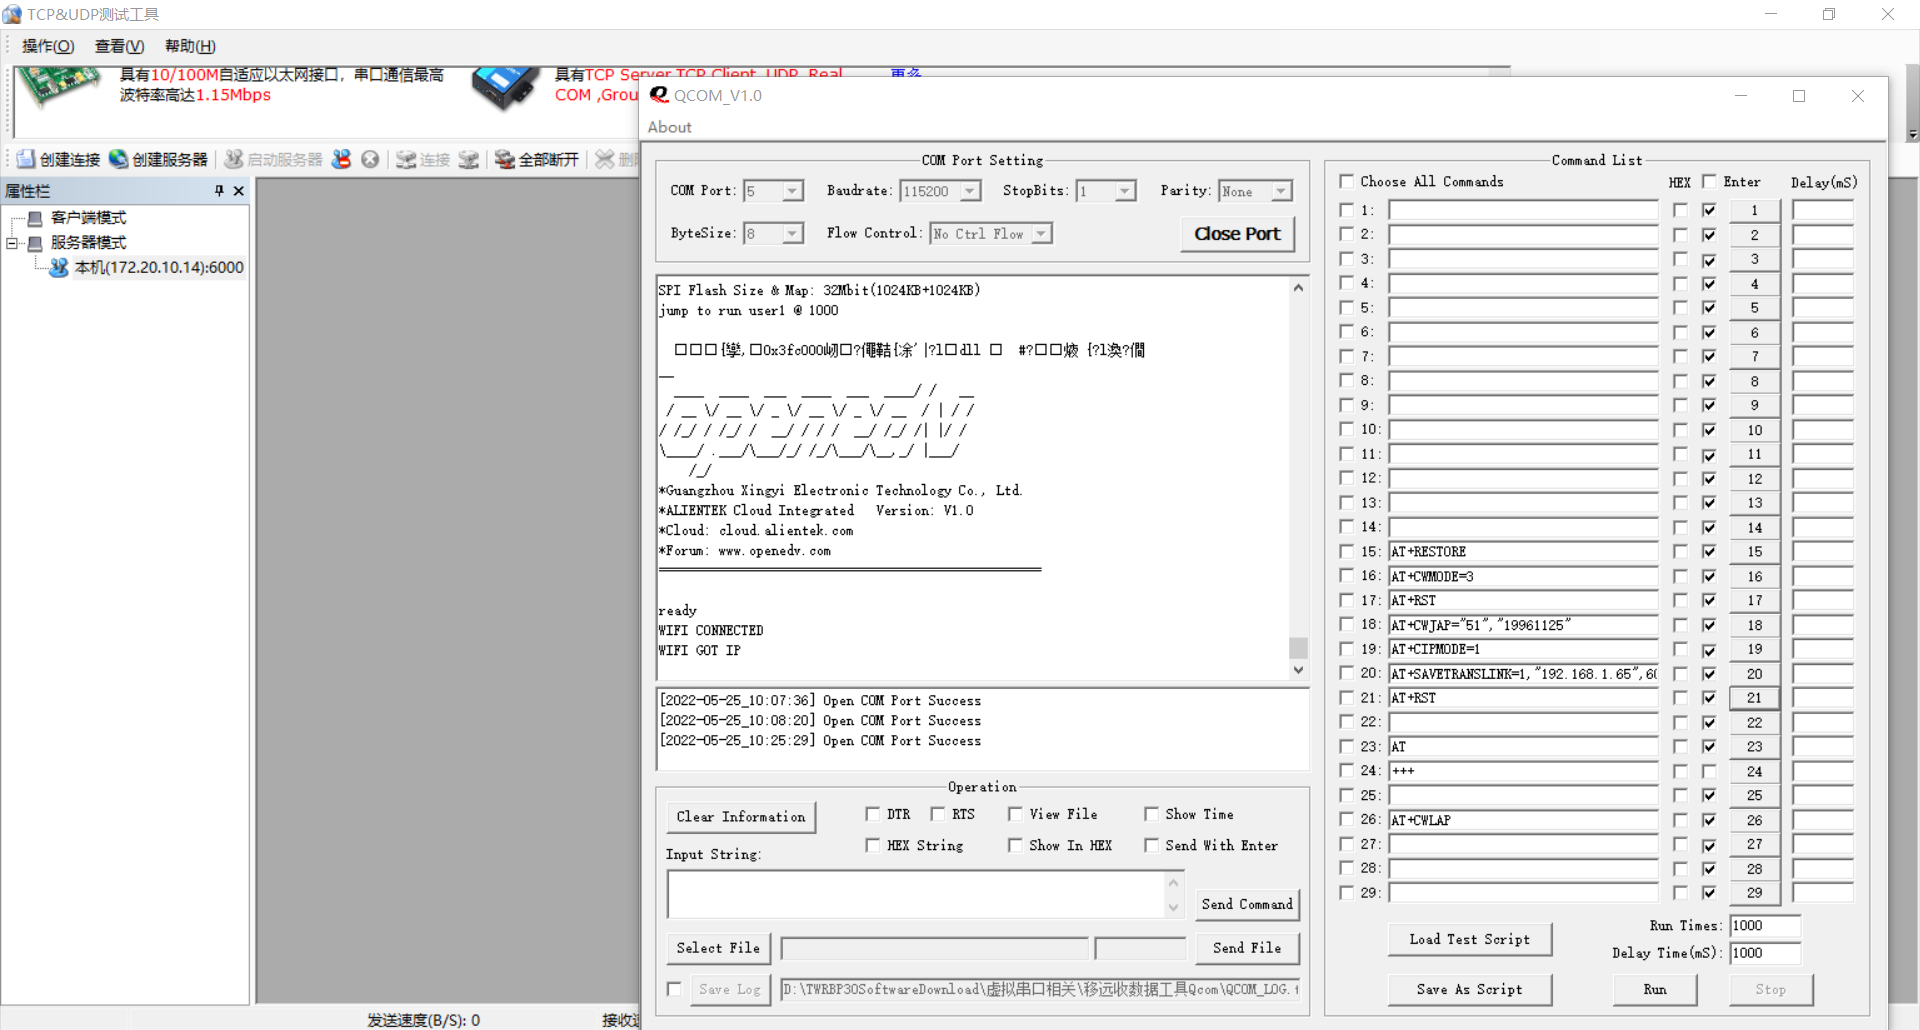Click the Close Port button
Viewport: 1920px width, 1030px height.
(x=1237, y=233)
